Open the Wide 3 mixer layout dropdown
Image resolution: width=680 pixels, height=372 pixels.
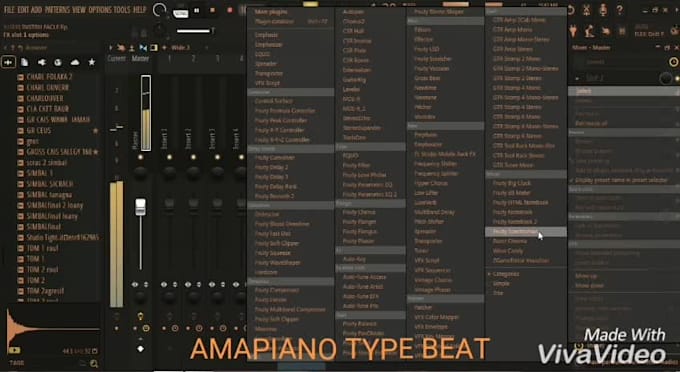[x=180, y=48]
